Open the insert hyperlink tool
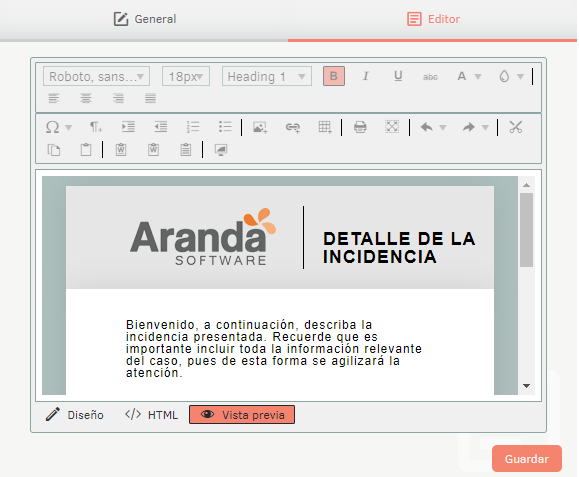This screenshot has width=579, height=477. tap(292, 127)
